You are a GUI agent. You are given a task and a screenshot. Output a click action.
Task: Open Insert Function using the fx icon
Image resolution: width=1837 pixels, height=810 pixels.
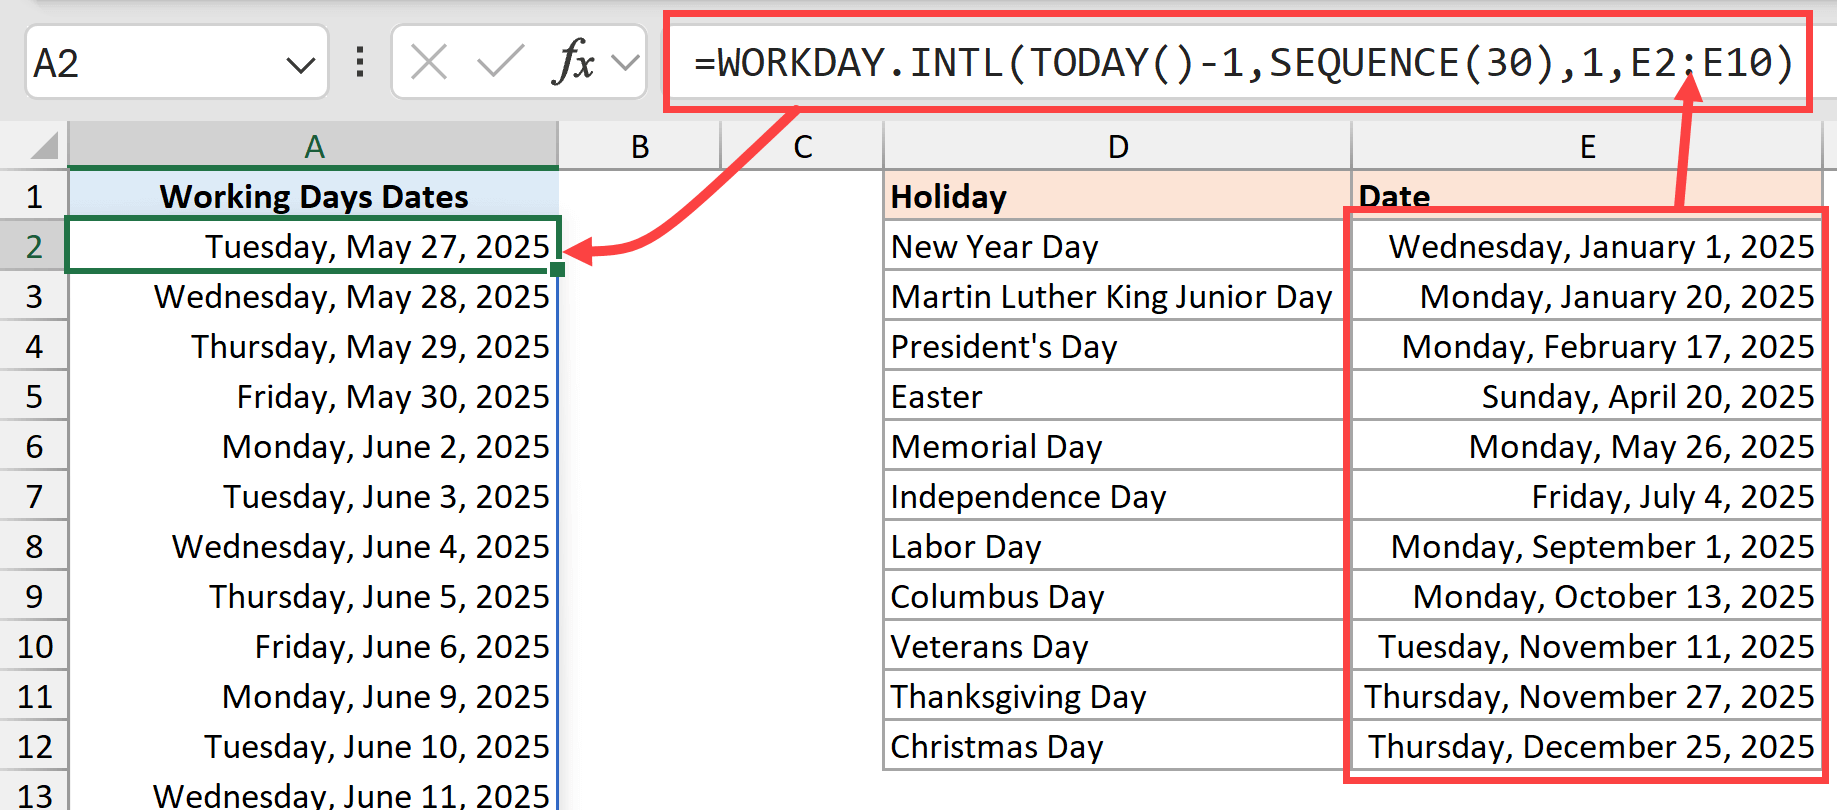(x=573, y=62)
